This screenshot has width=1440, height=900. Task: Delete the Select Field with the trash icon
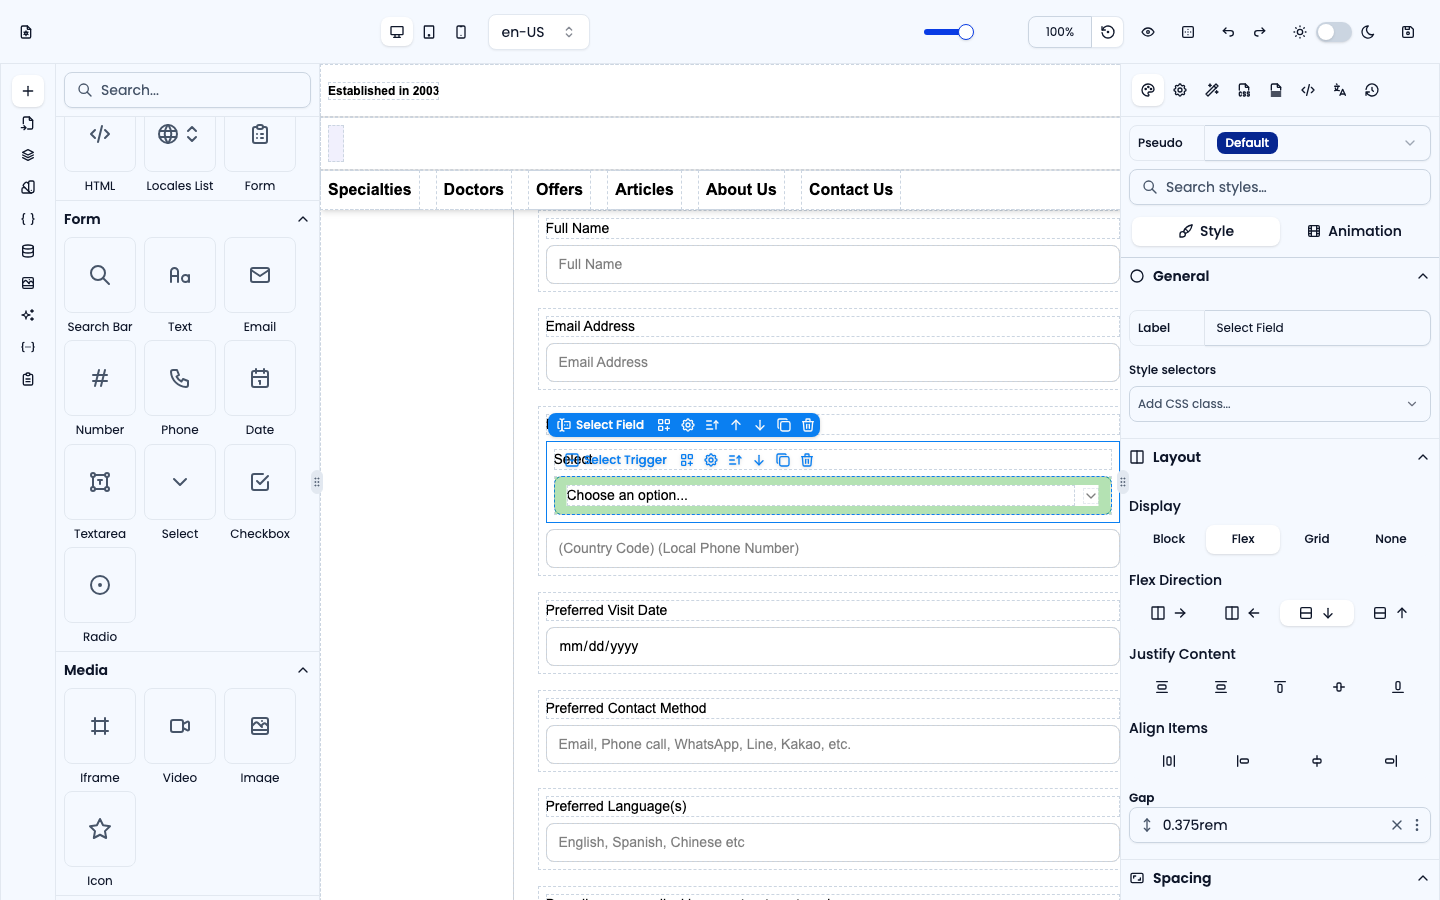point(808,425)
